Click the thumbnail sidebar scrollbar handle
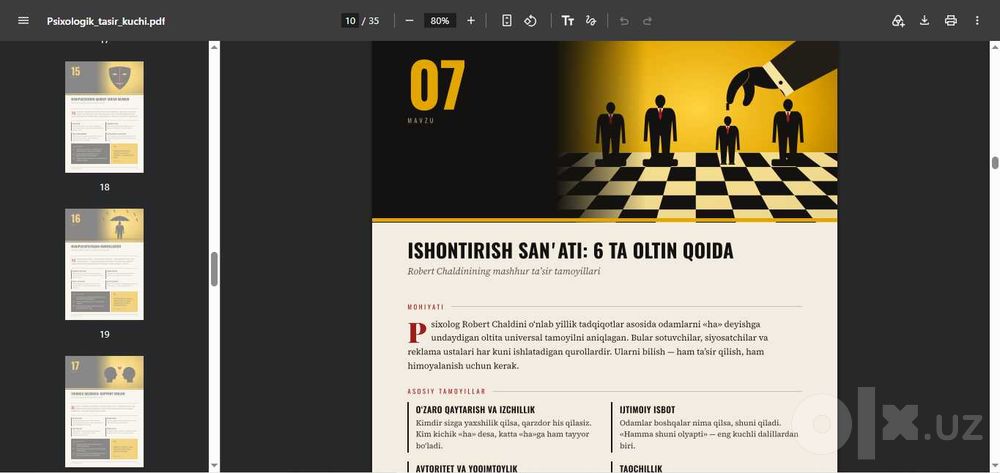 (x=214, y=269)
